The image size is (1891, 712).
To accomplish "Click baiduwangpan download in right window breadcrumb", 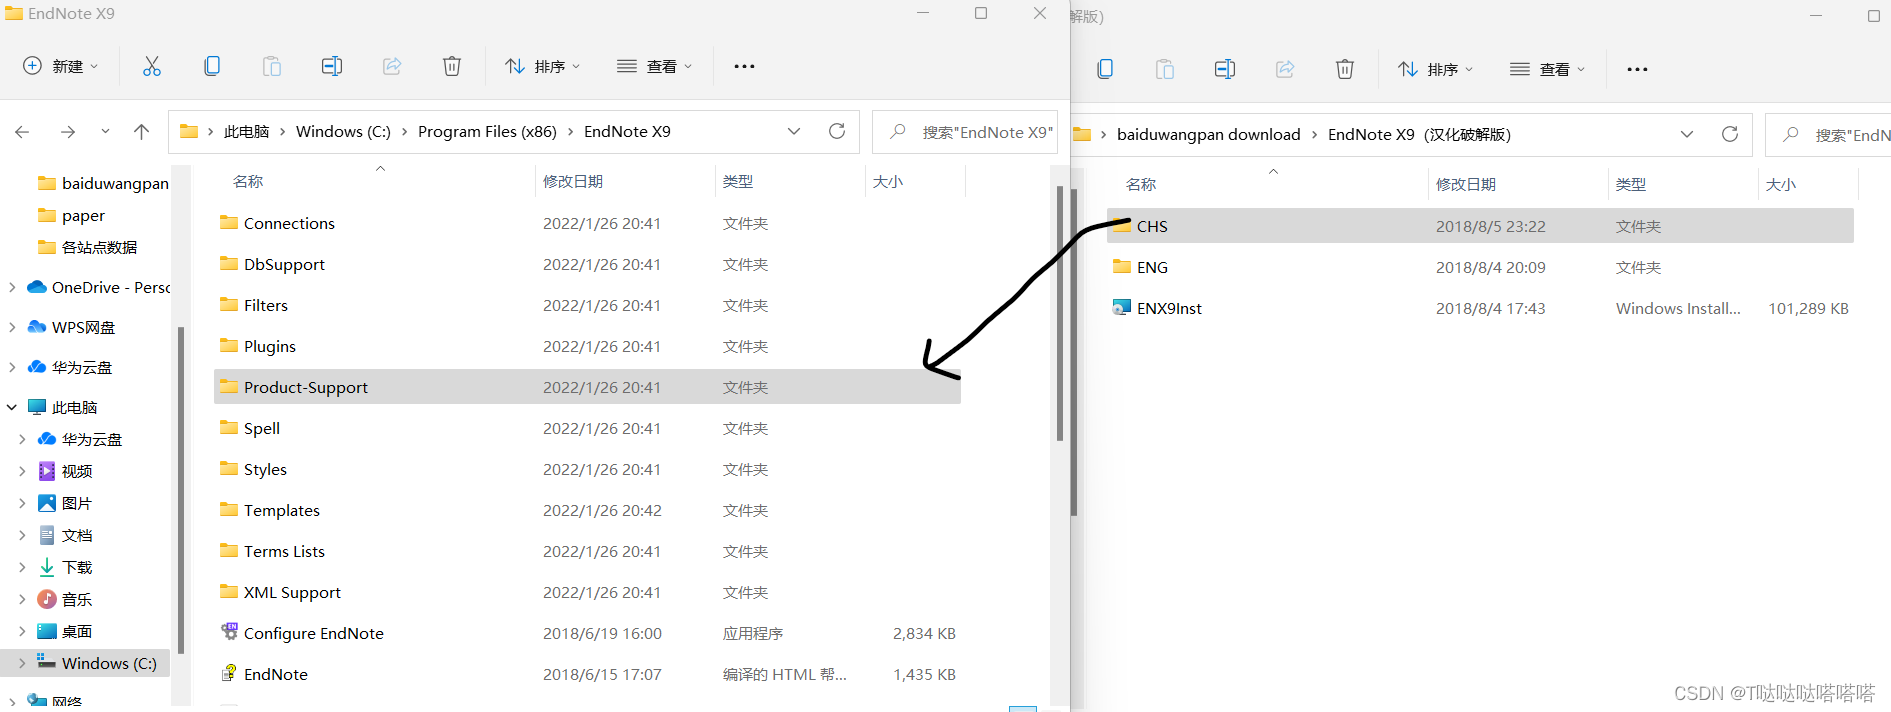I will click(1209, 134).
